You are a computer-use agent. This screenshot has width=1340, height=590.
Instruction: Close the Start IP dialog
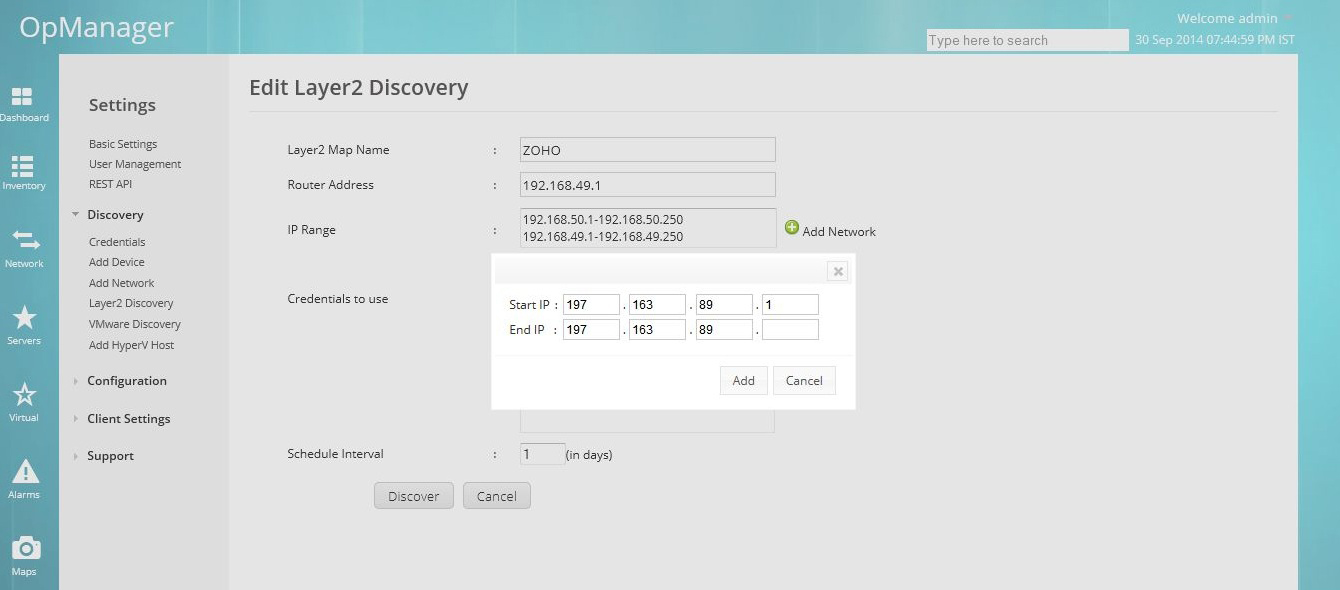pos(838,271)
